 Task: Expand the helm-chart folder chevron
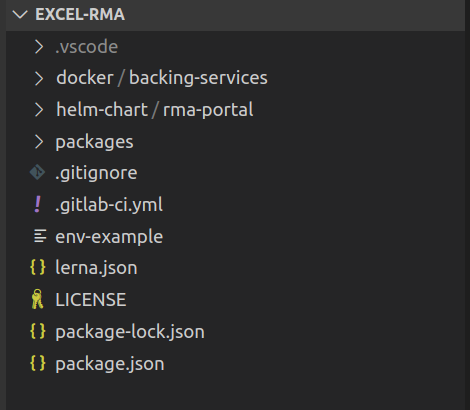(39, 110)
